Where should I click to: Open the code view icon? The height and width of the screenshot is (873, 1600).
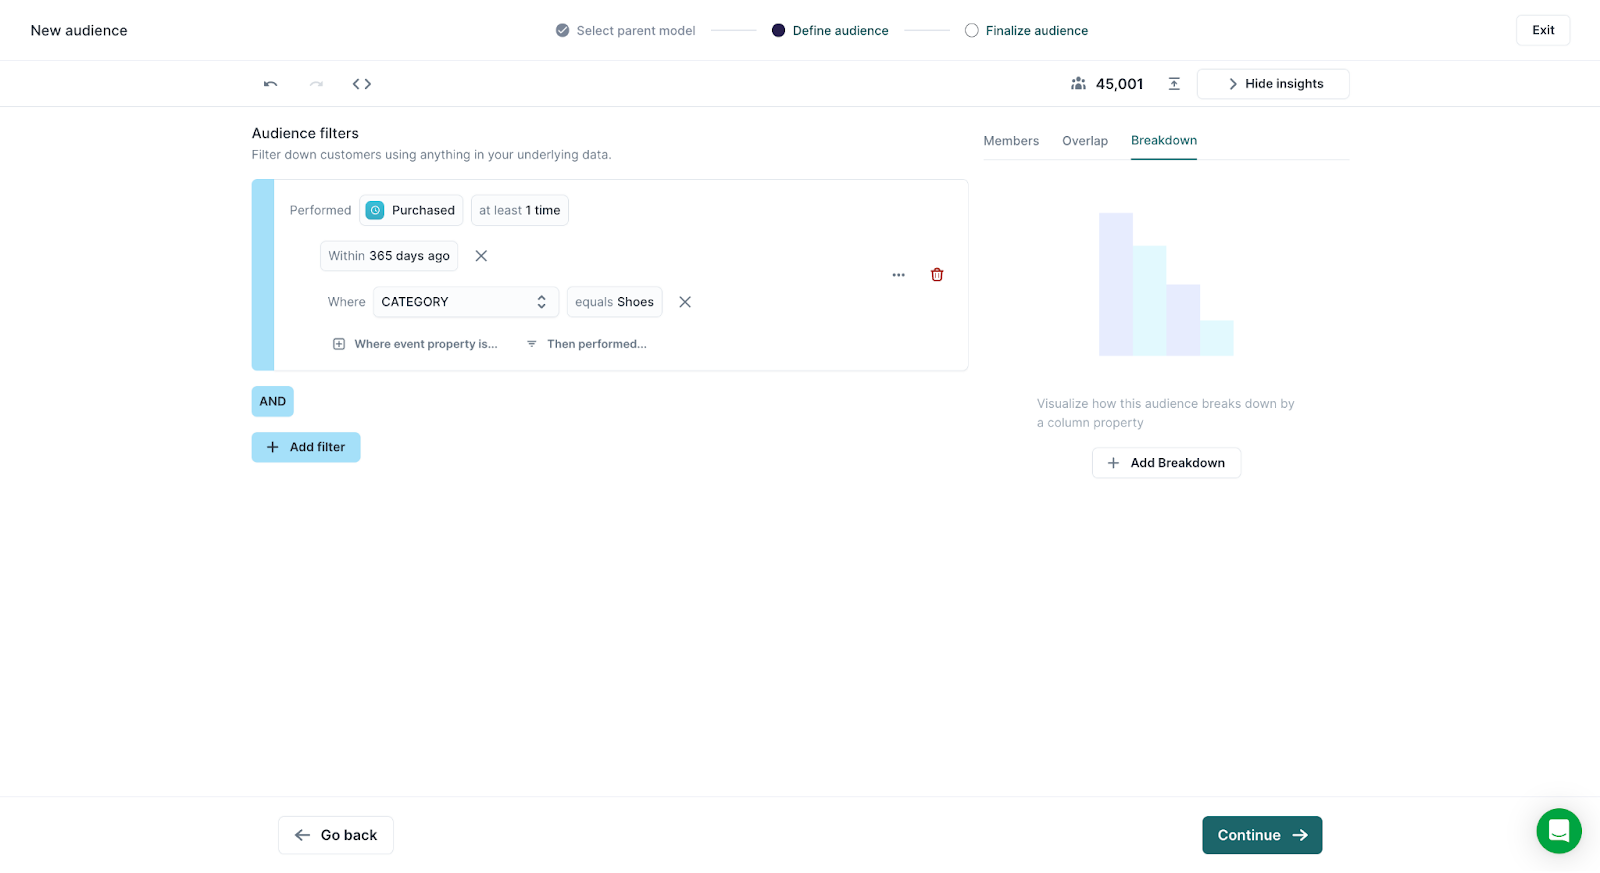(x=362, y=84)
